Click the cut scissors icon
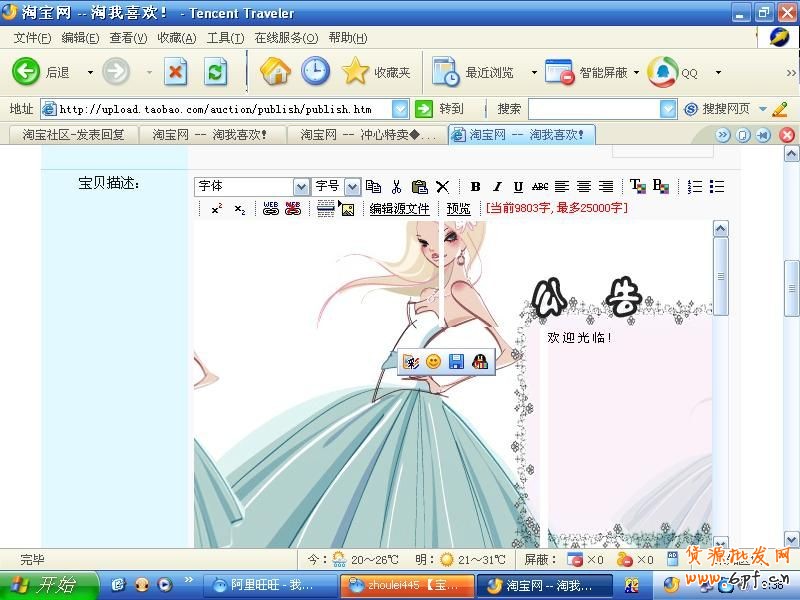The height and width of the screenshot is (600, 800). point(397,187)
